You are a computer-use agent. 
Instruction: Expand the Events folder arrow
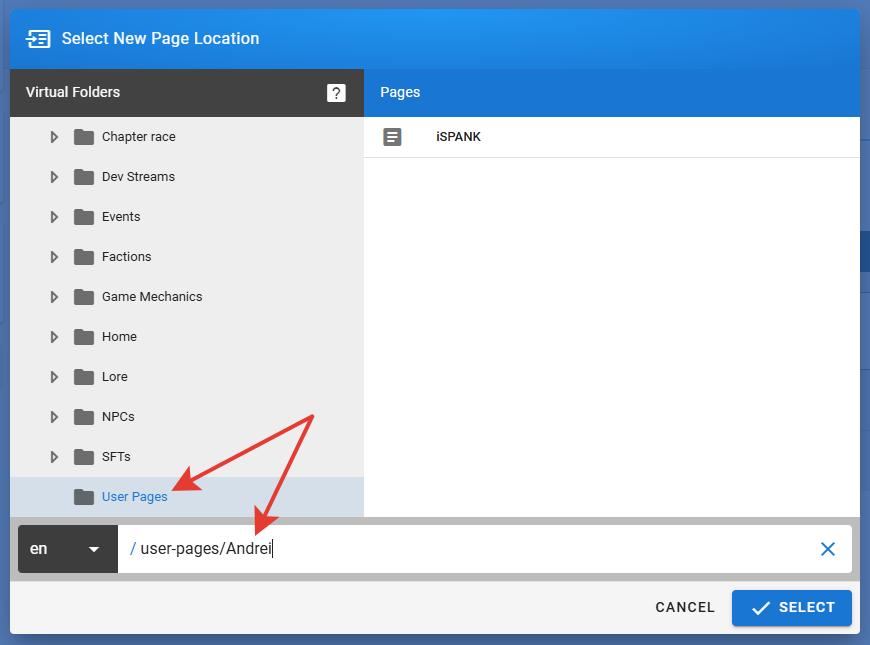pos(54,217)
